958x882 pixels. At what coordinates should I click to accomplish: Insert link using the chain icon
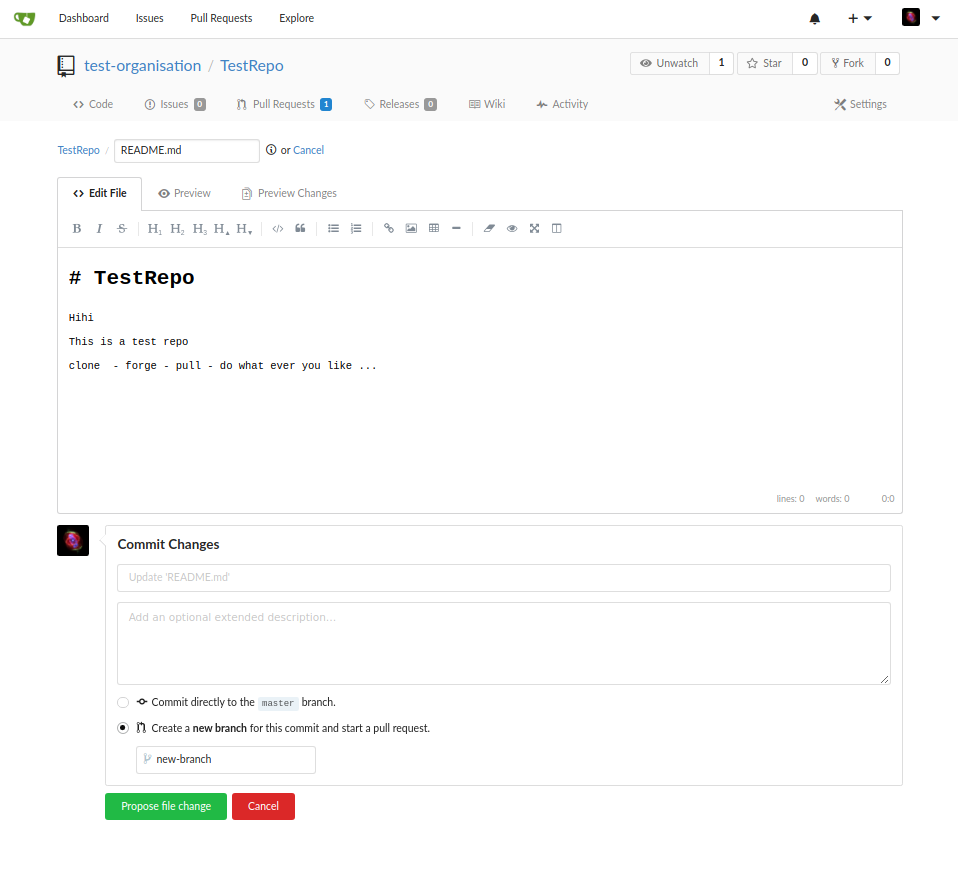[389, 228]
